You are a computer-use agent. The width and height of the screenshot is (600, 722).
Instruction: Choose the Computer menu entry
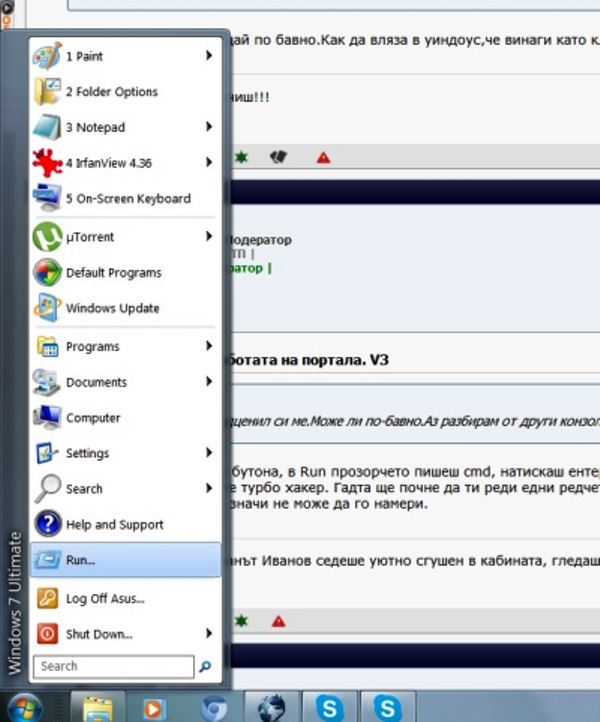click(x=125, y=417)
